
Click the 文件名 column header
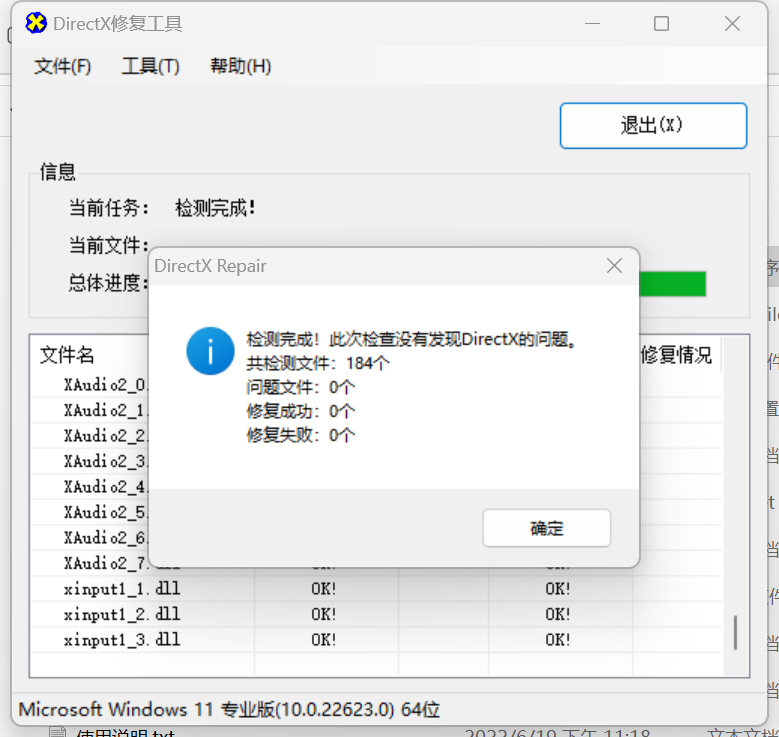[67, 355]
